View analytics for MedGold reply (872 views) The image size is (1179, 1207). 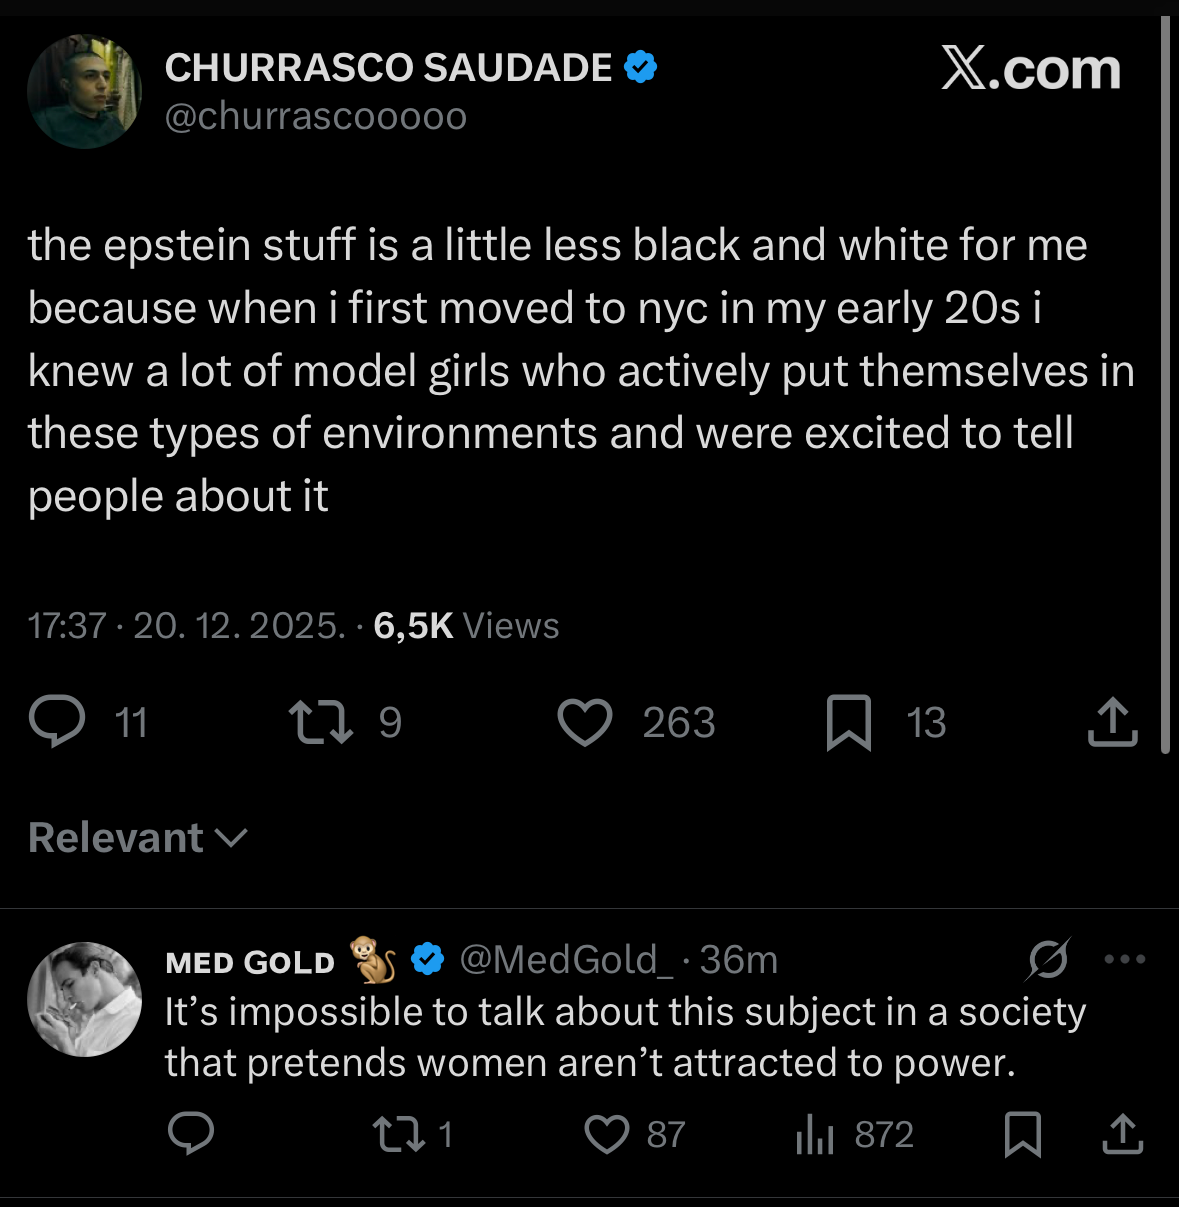coord(815,1134)
